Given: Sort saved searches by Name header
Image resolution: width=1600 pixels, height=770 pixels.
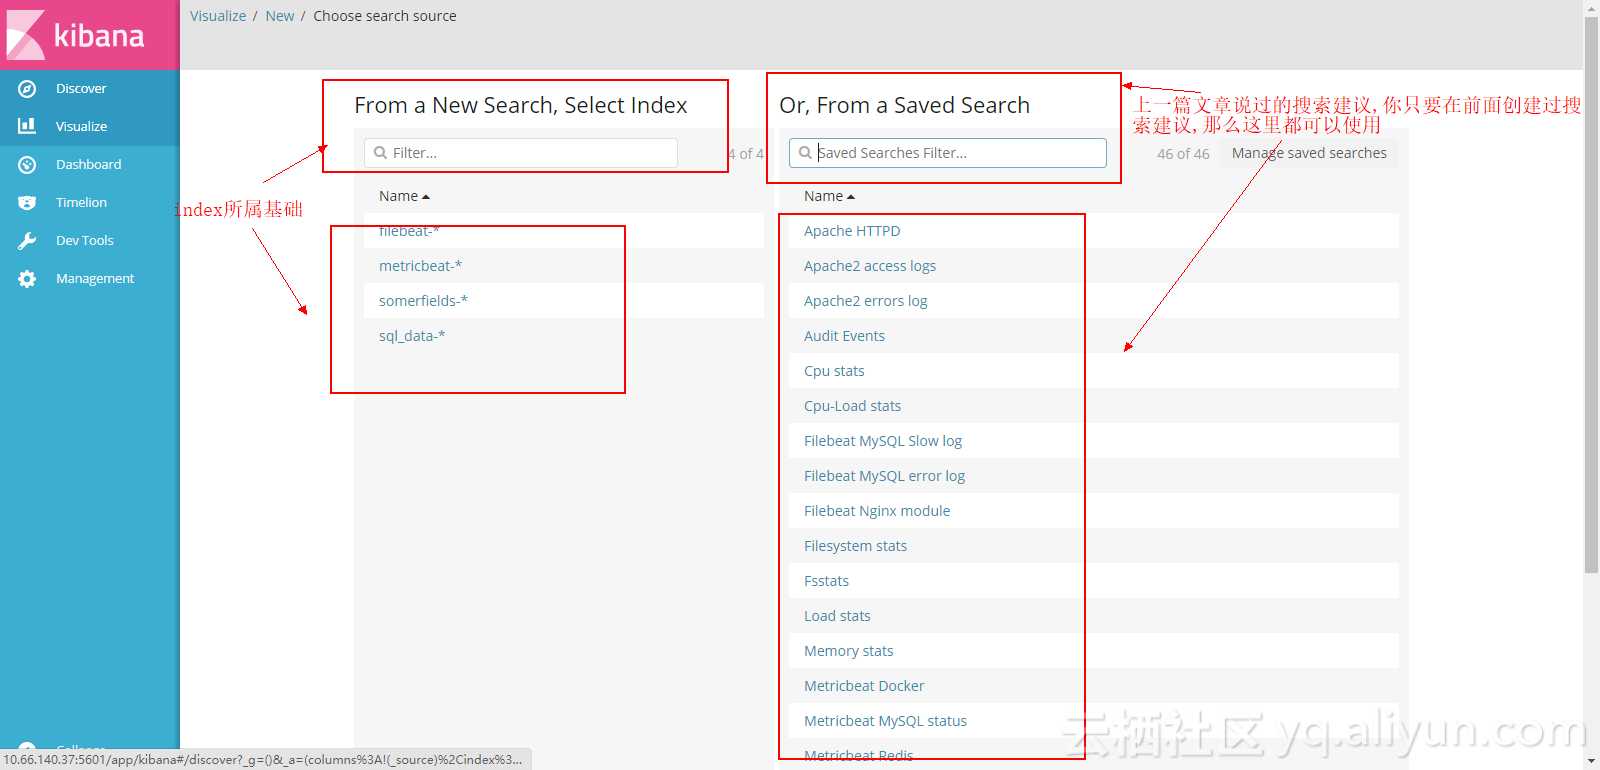Looking at the screenshot, I should click(x=829, y=196).
